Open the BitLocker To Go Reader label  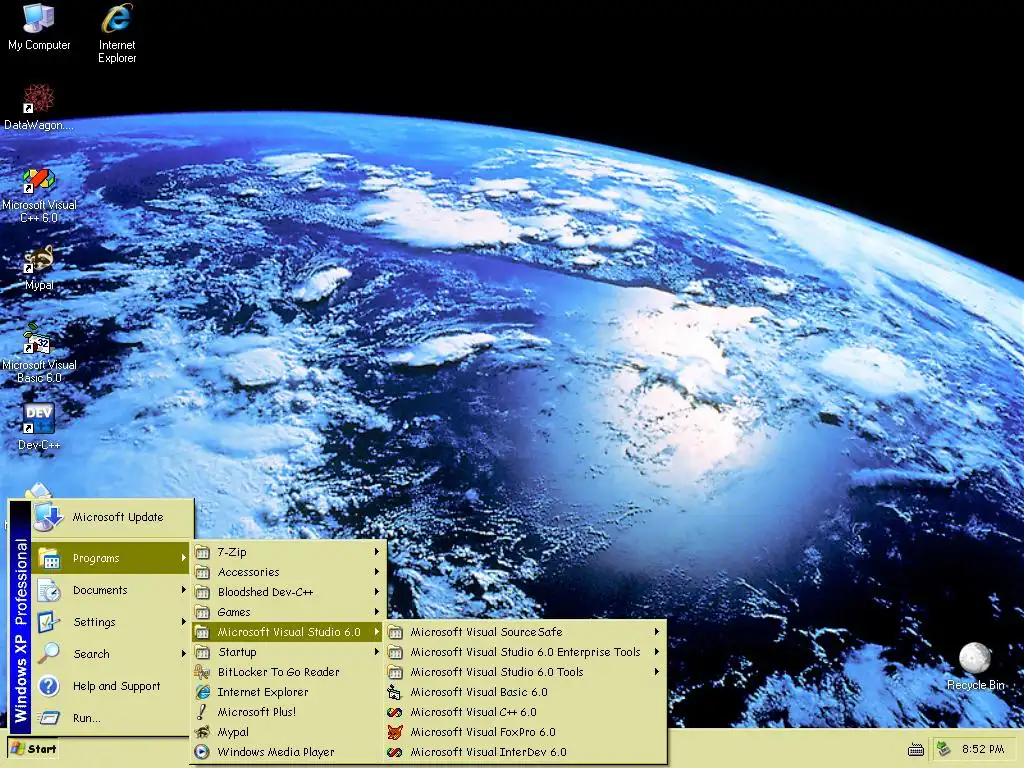(278, 672)
